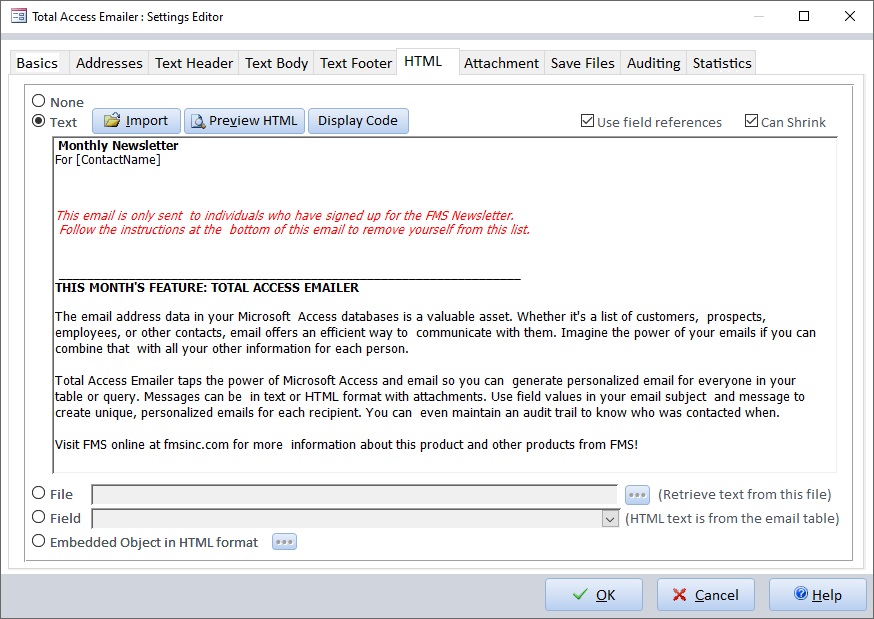
Task: Switch to the Attachment tab
Action: point(501,63)
